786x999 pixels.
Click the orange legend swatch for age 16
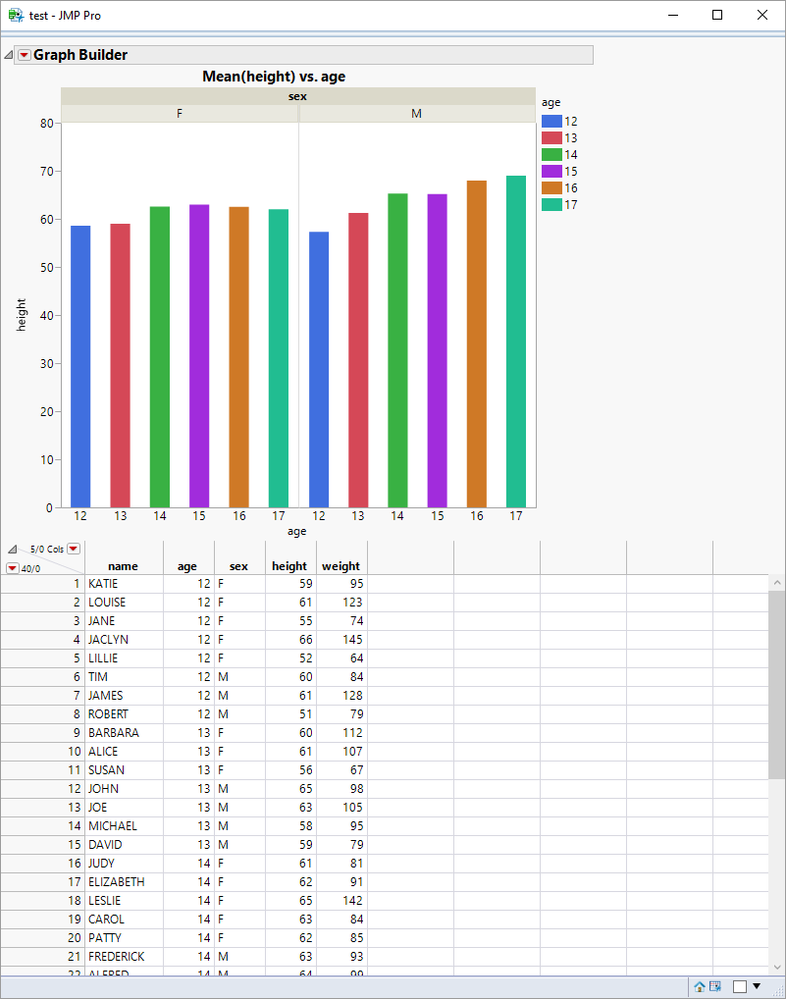click(552, 188)
